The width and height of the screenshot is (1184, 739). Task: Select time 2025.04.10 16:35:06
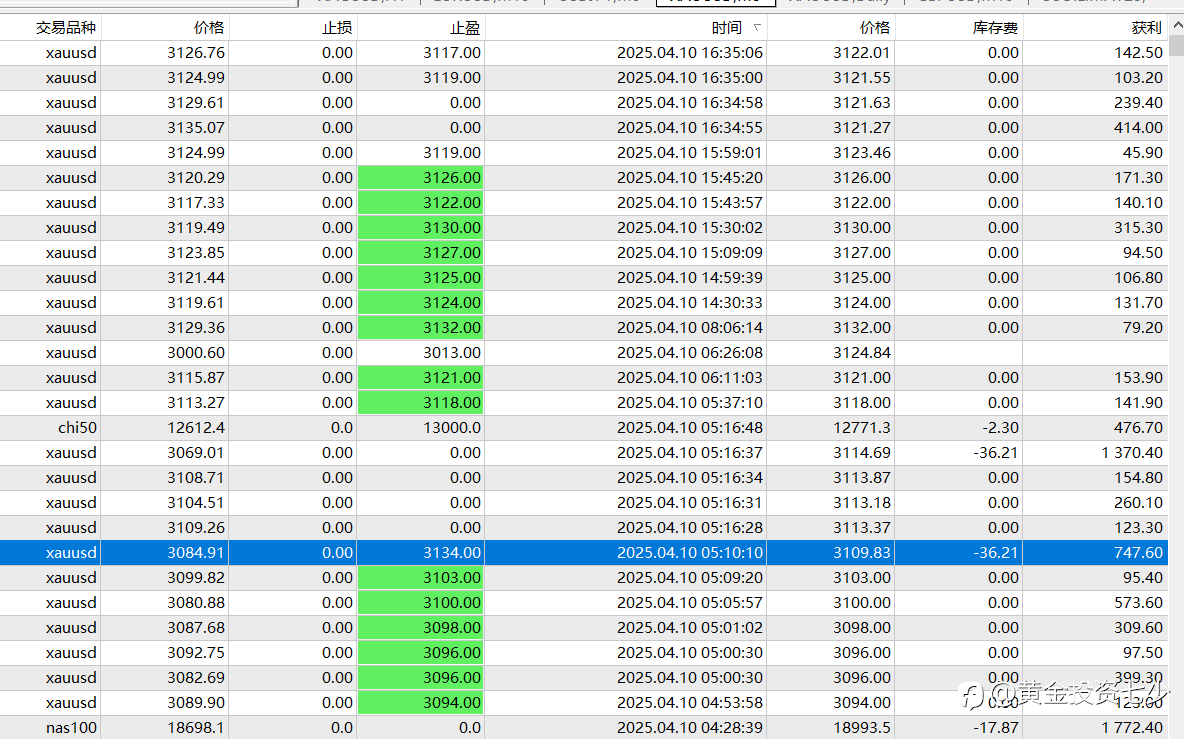click(x=690, y=53)
